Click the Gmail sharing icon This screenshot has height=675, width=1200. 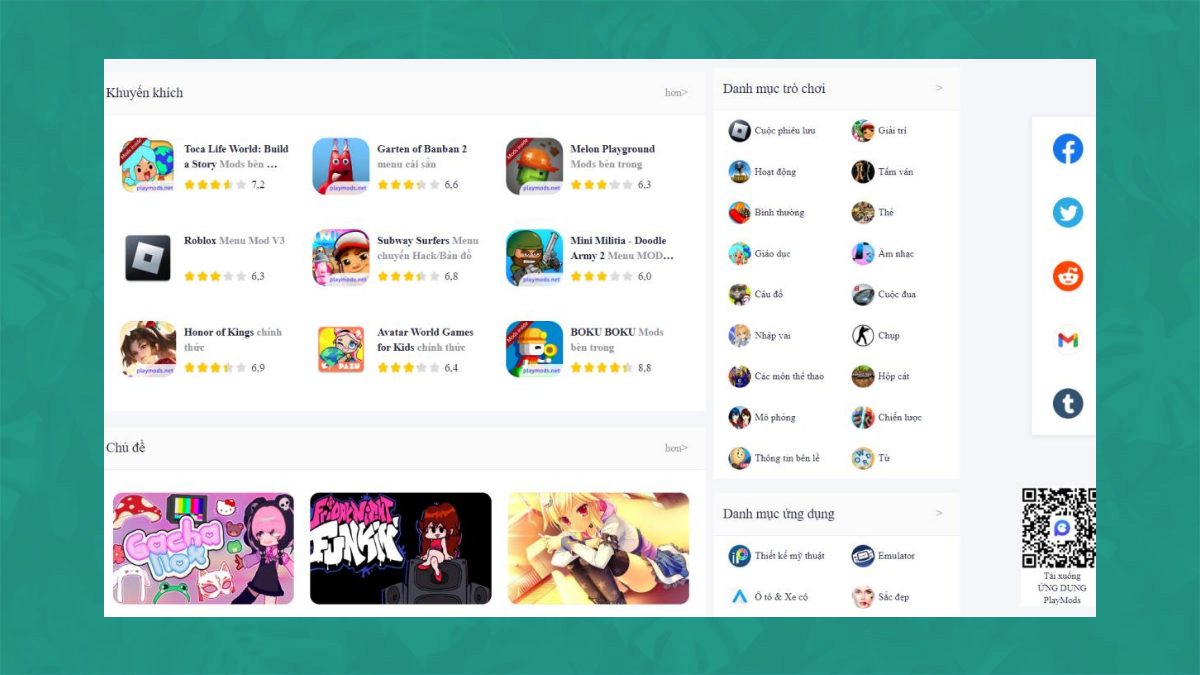coord(1067,340)
